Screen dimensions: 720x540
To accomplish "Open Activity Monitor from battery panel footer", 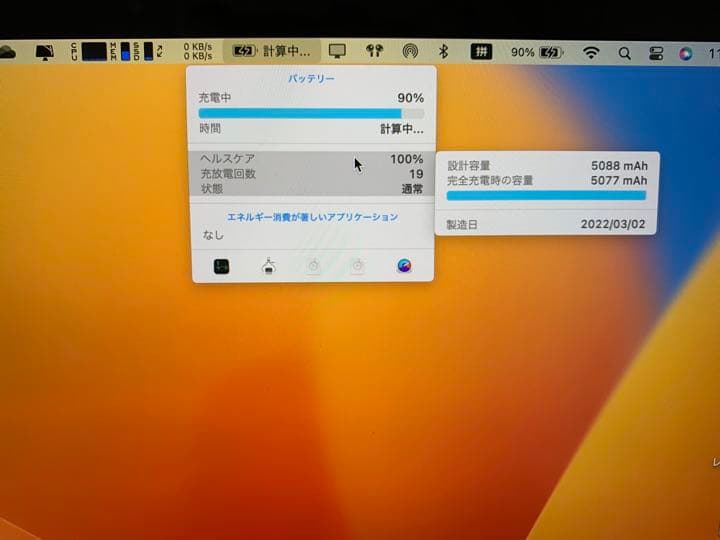I will tap(221, 266).
